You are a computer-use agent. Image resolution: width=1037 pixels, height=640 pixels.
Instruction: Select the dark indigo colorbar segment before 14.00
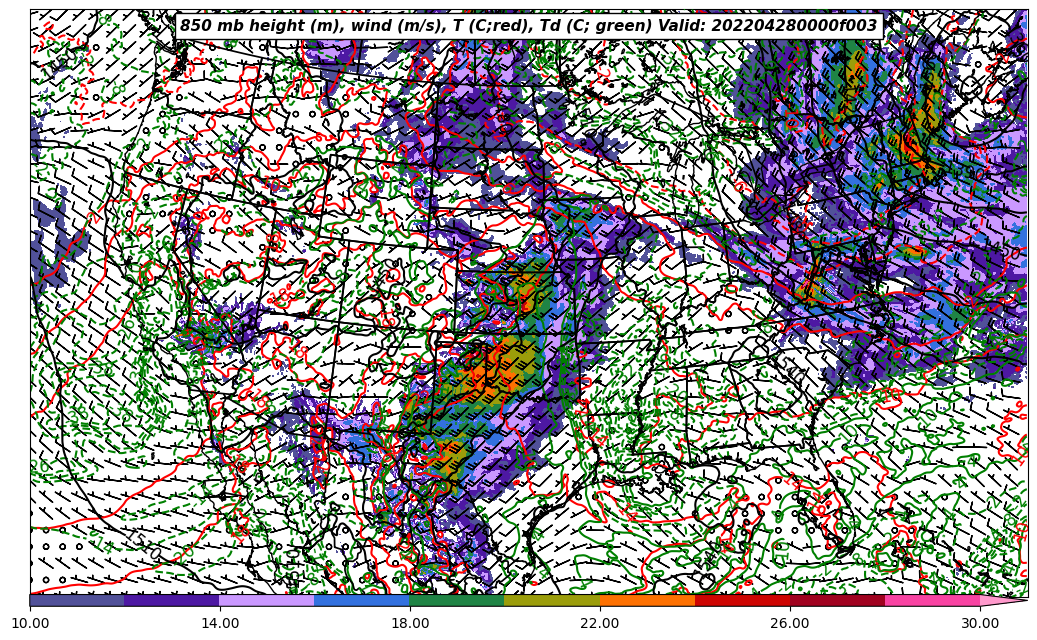[x=172, y=600]
